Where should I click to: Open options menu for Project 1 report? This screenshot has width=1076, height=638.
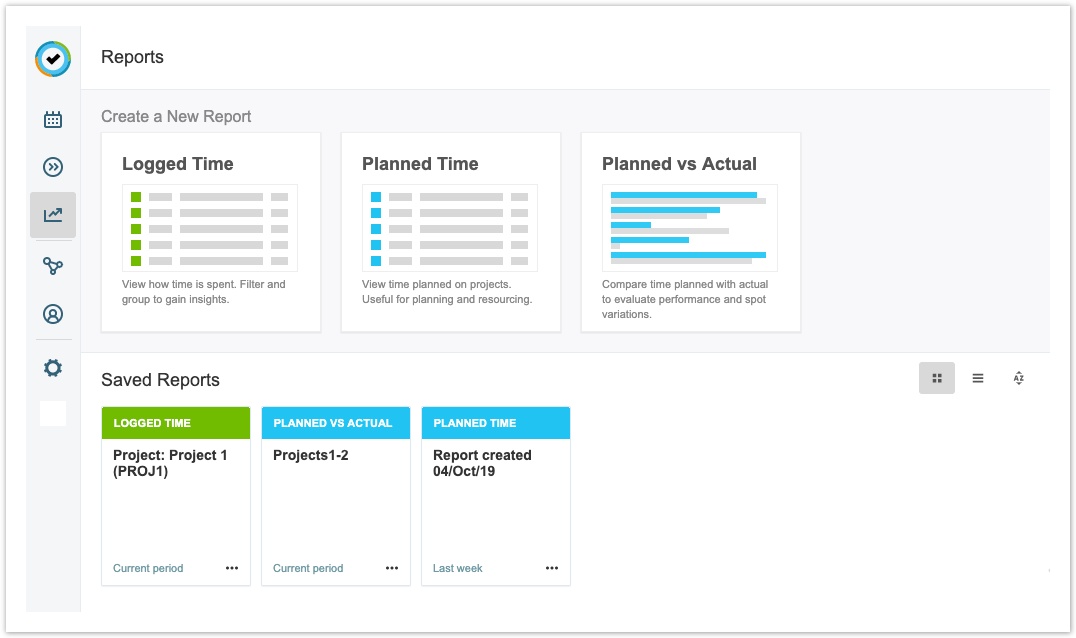click(x=232, y=568)
